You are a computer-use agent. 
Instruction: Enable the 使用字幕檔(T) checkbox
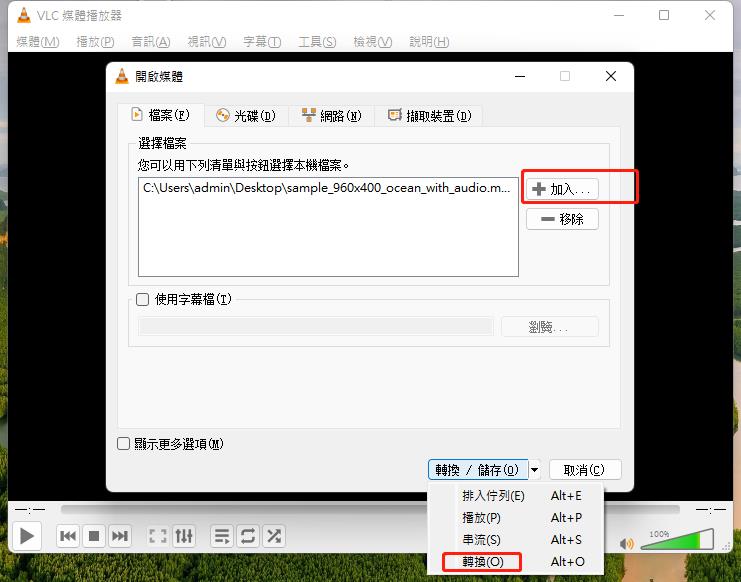point(142,300)
